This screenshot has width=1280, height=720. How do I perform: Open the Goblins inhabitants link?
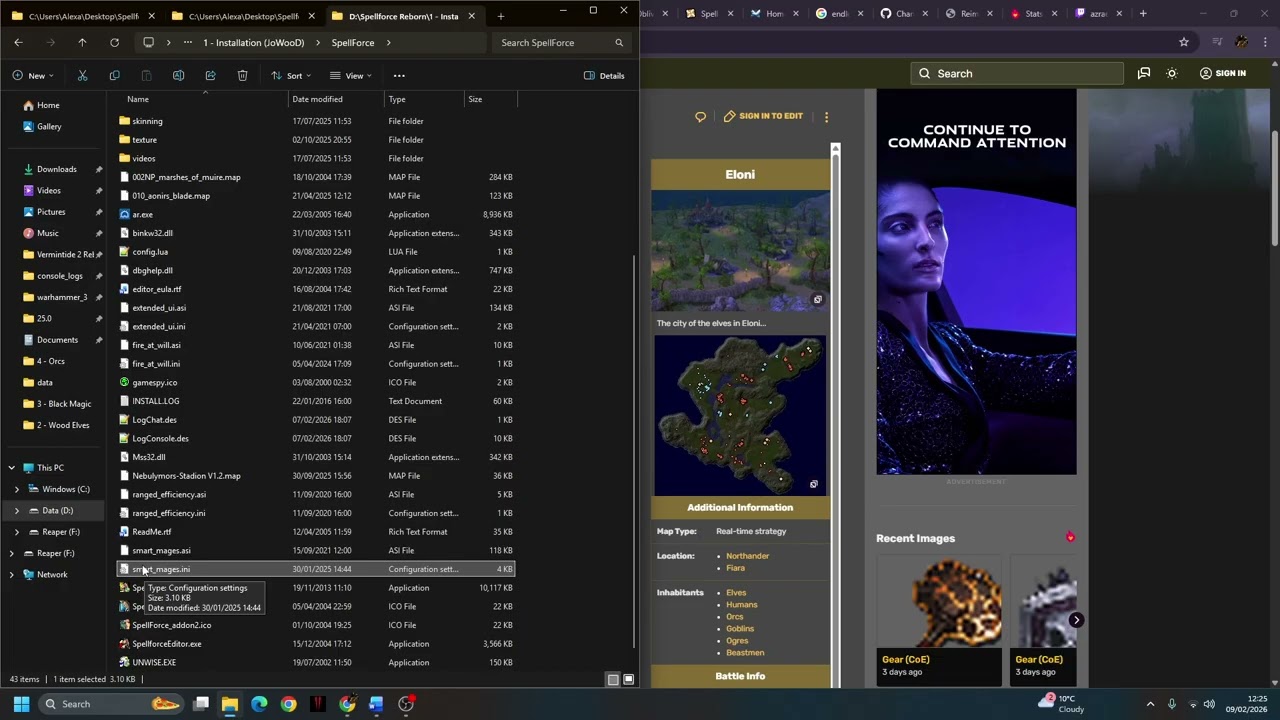point(740,629)
